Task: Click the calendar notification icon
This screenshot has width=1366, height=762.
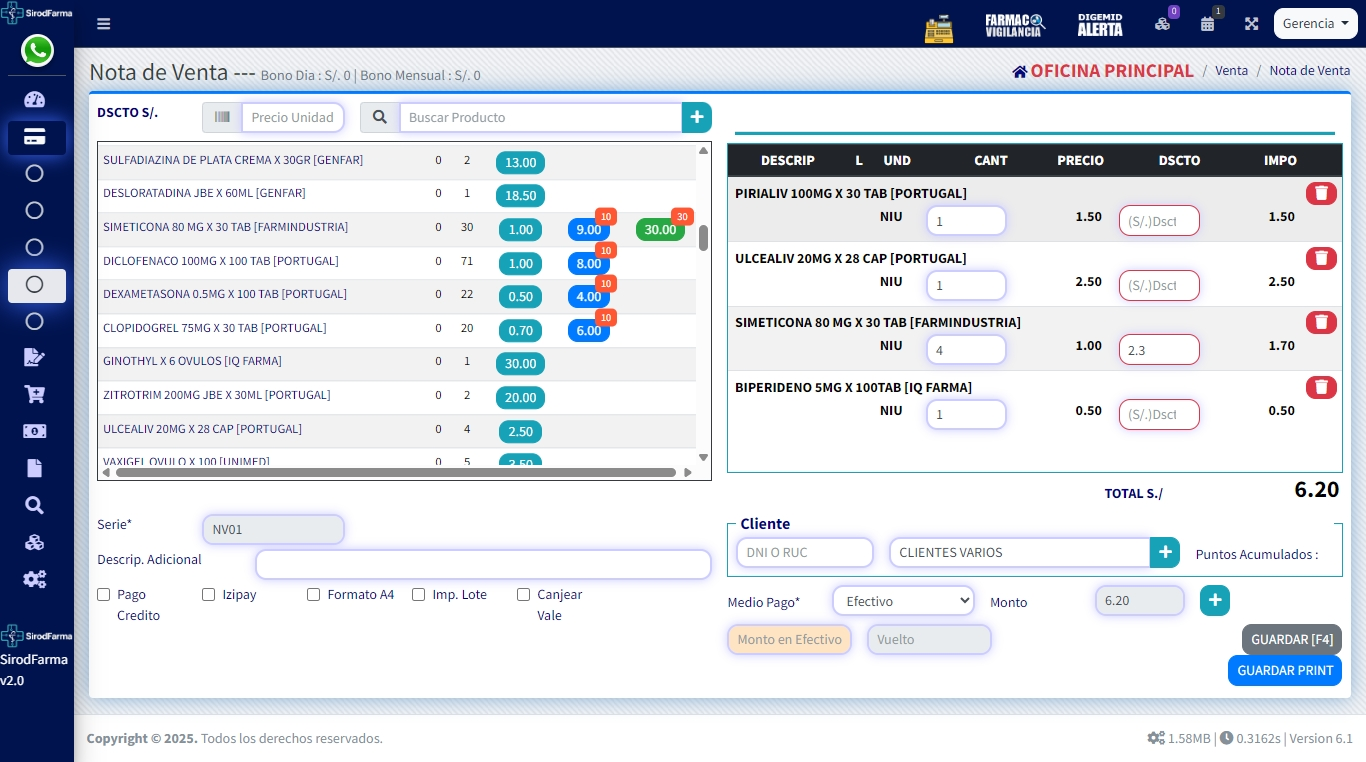Action: pyautogui.click(x=1208, y=24)
